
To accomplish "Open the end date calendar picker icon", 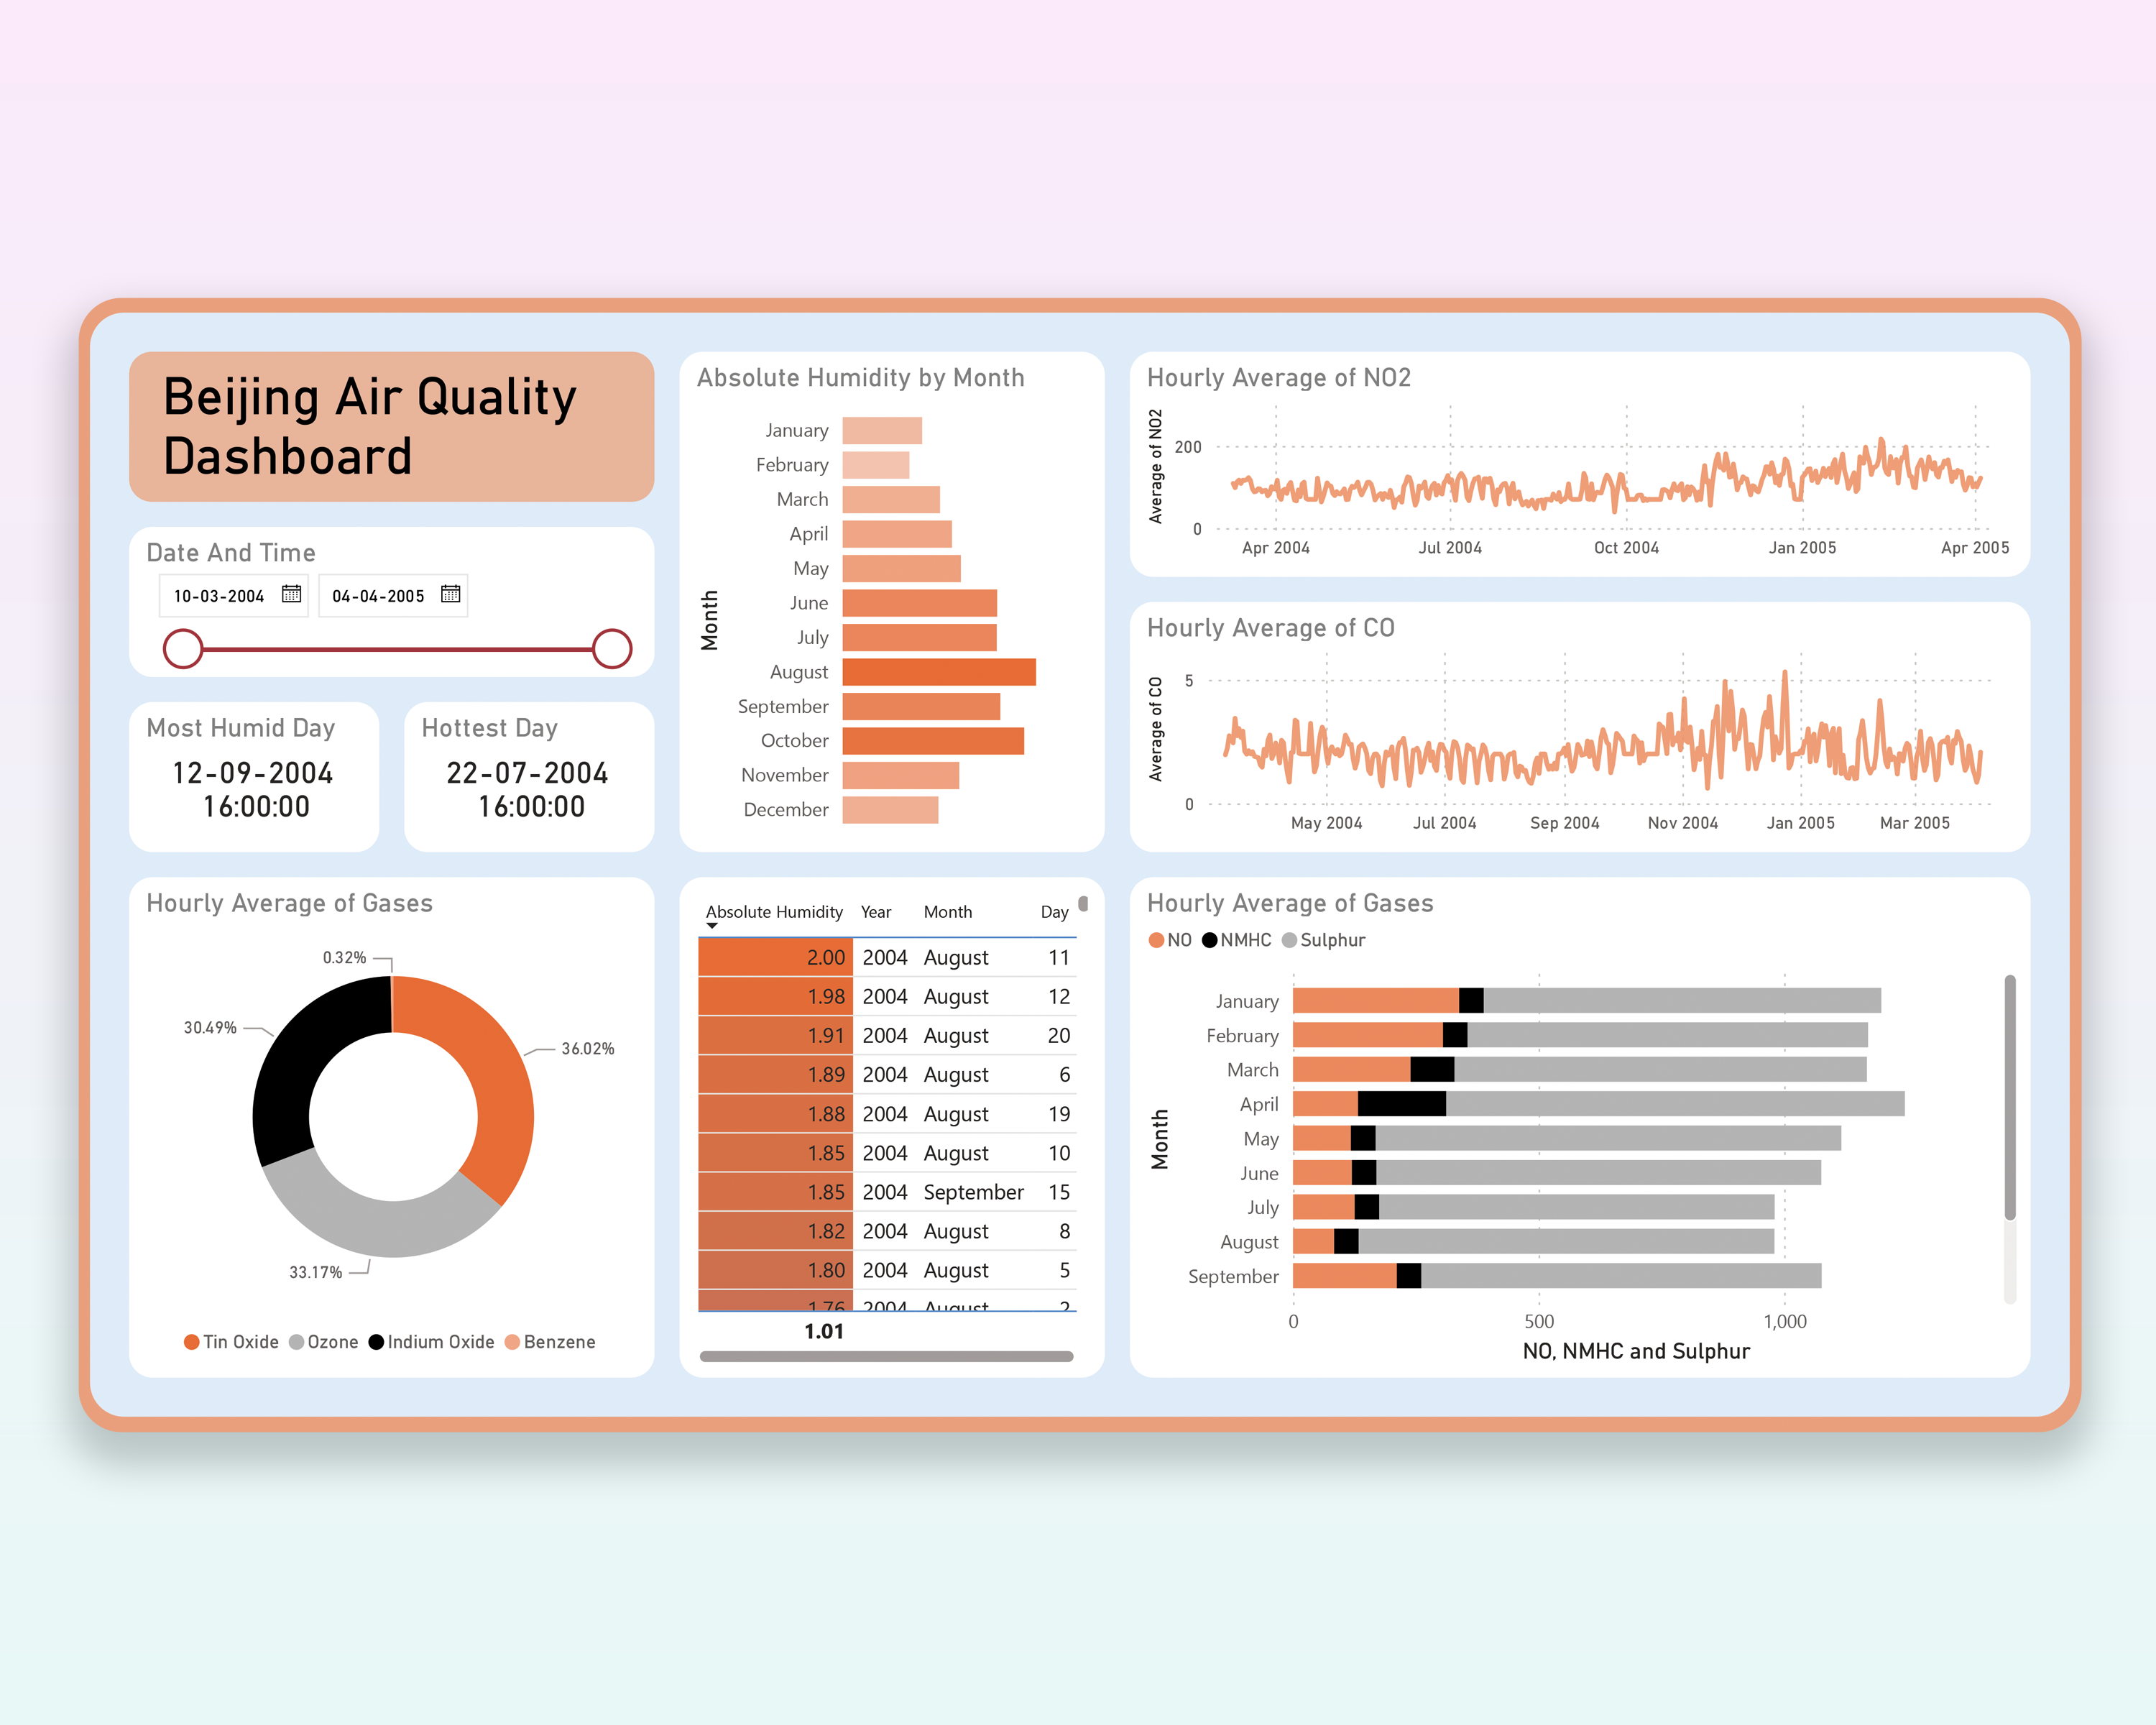I will point(450,594).
